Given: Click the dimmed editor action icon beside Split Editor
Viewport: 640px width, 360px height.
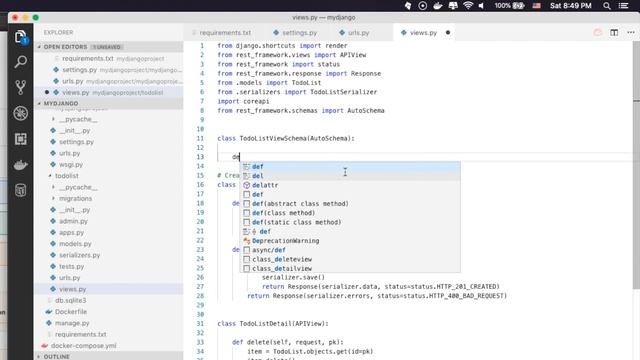Looking at the screenshot, I should (598, 33).
